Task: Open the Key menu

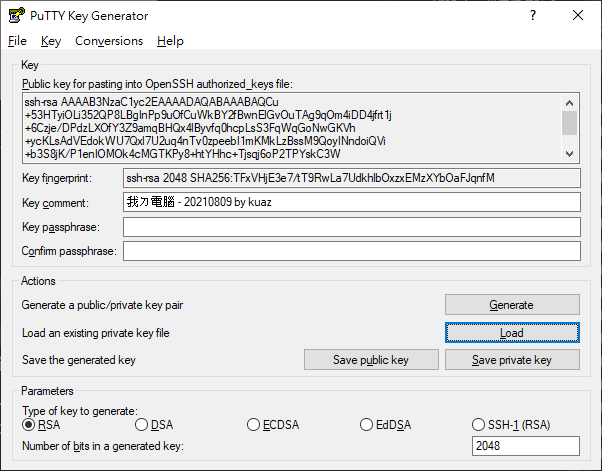Action: [51, 41]
